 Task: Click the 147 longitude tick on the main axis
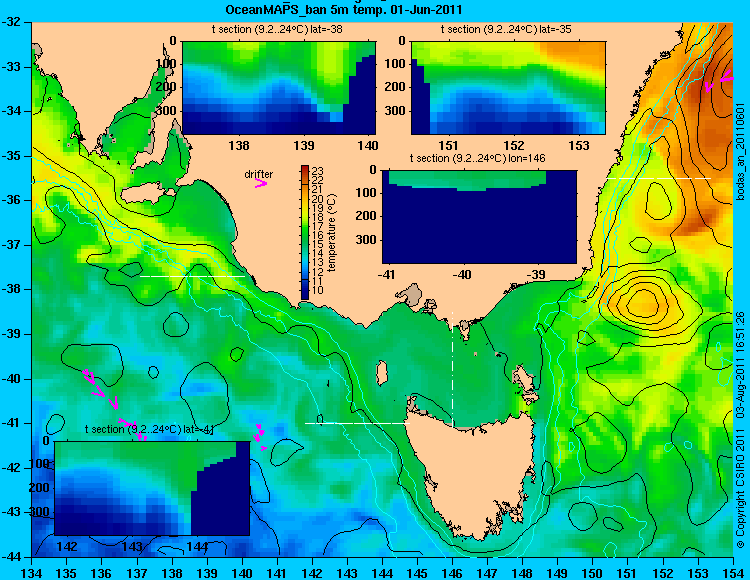coord(487,572)
